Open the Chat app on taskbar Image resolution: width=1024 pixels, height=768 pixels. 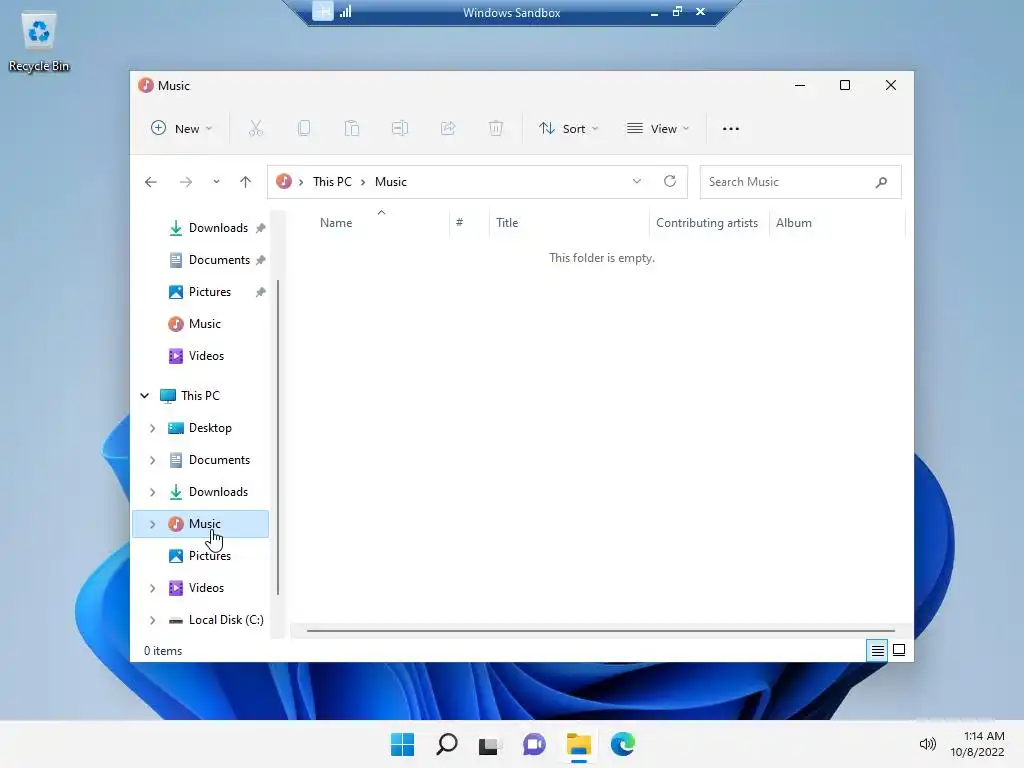[x=534, y=744]
